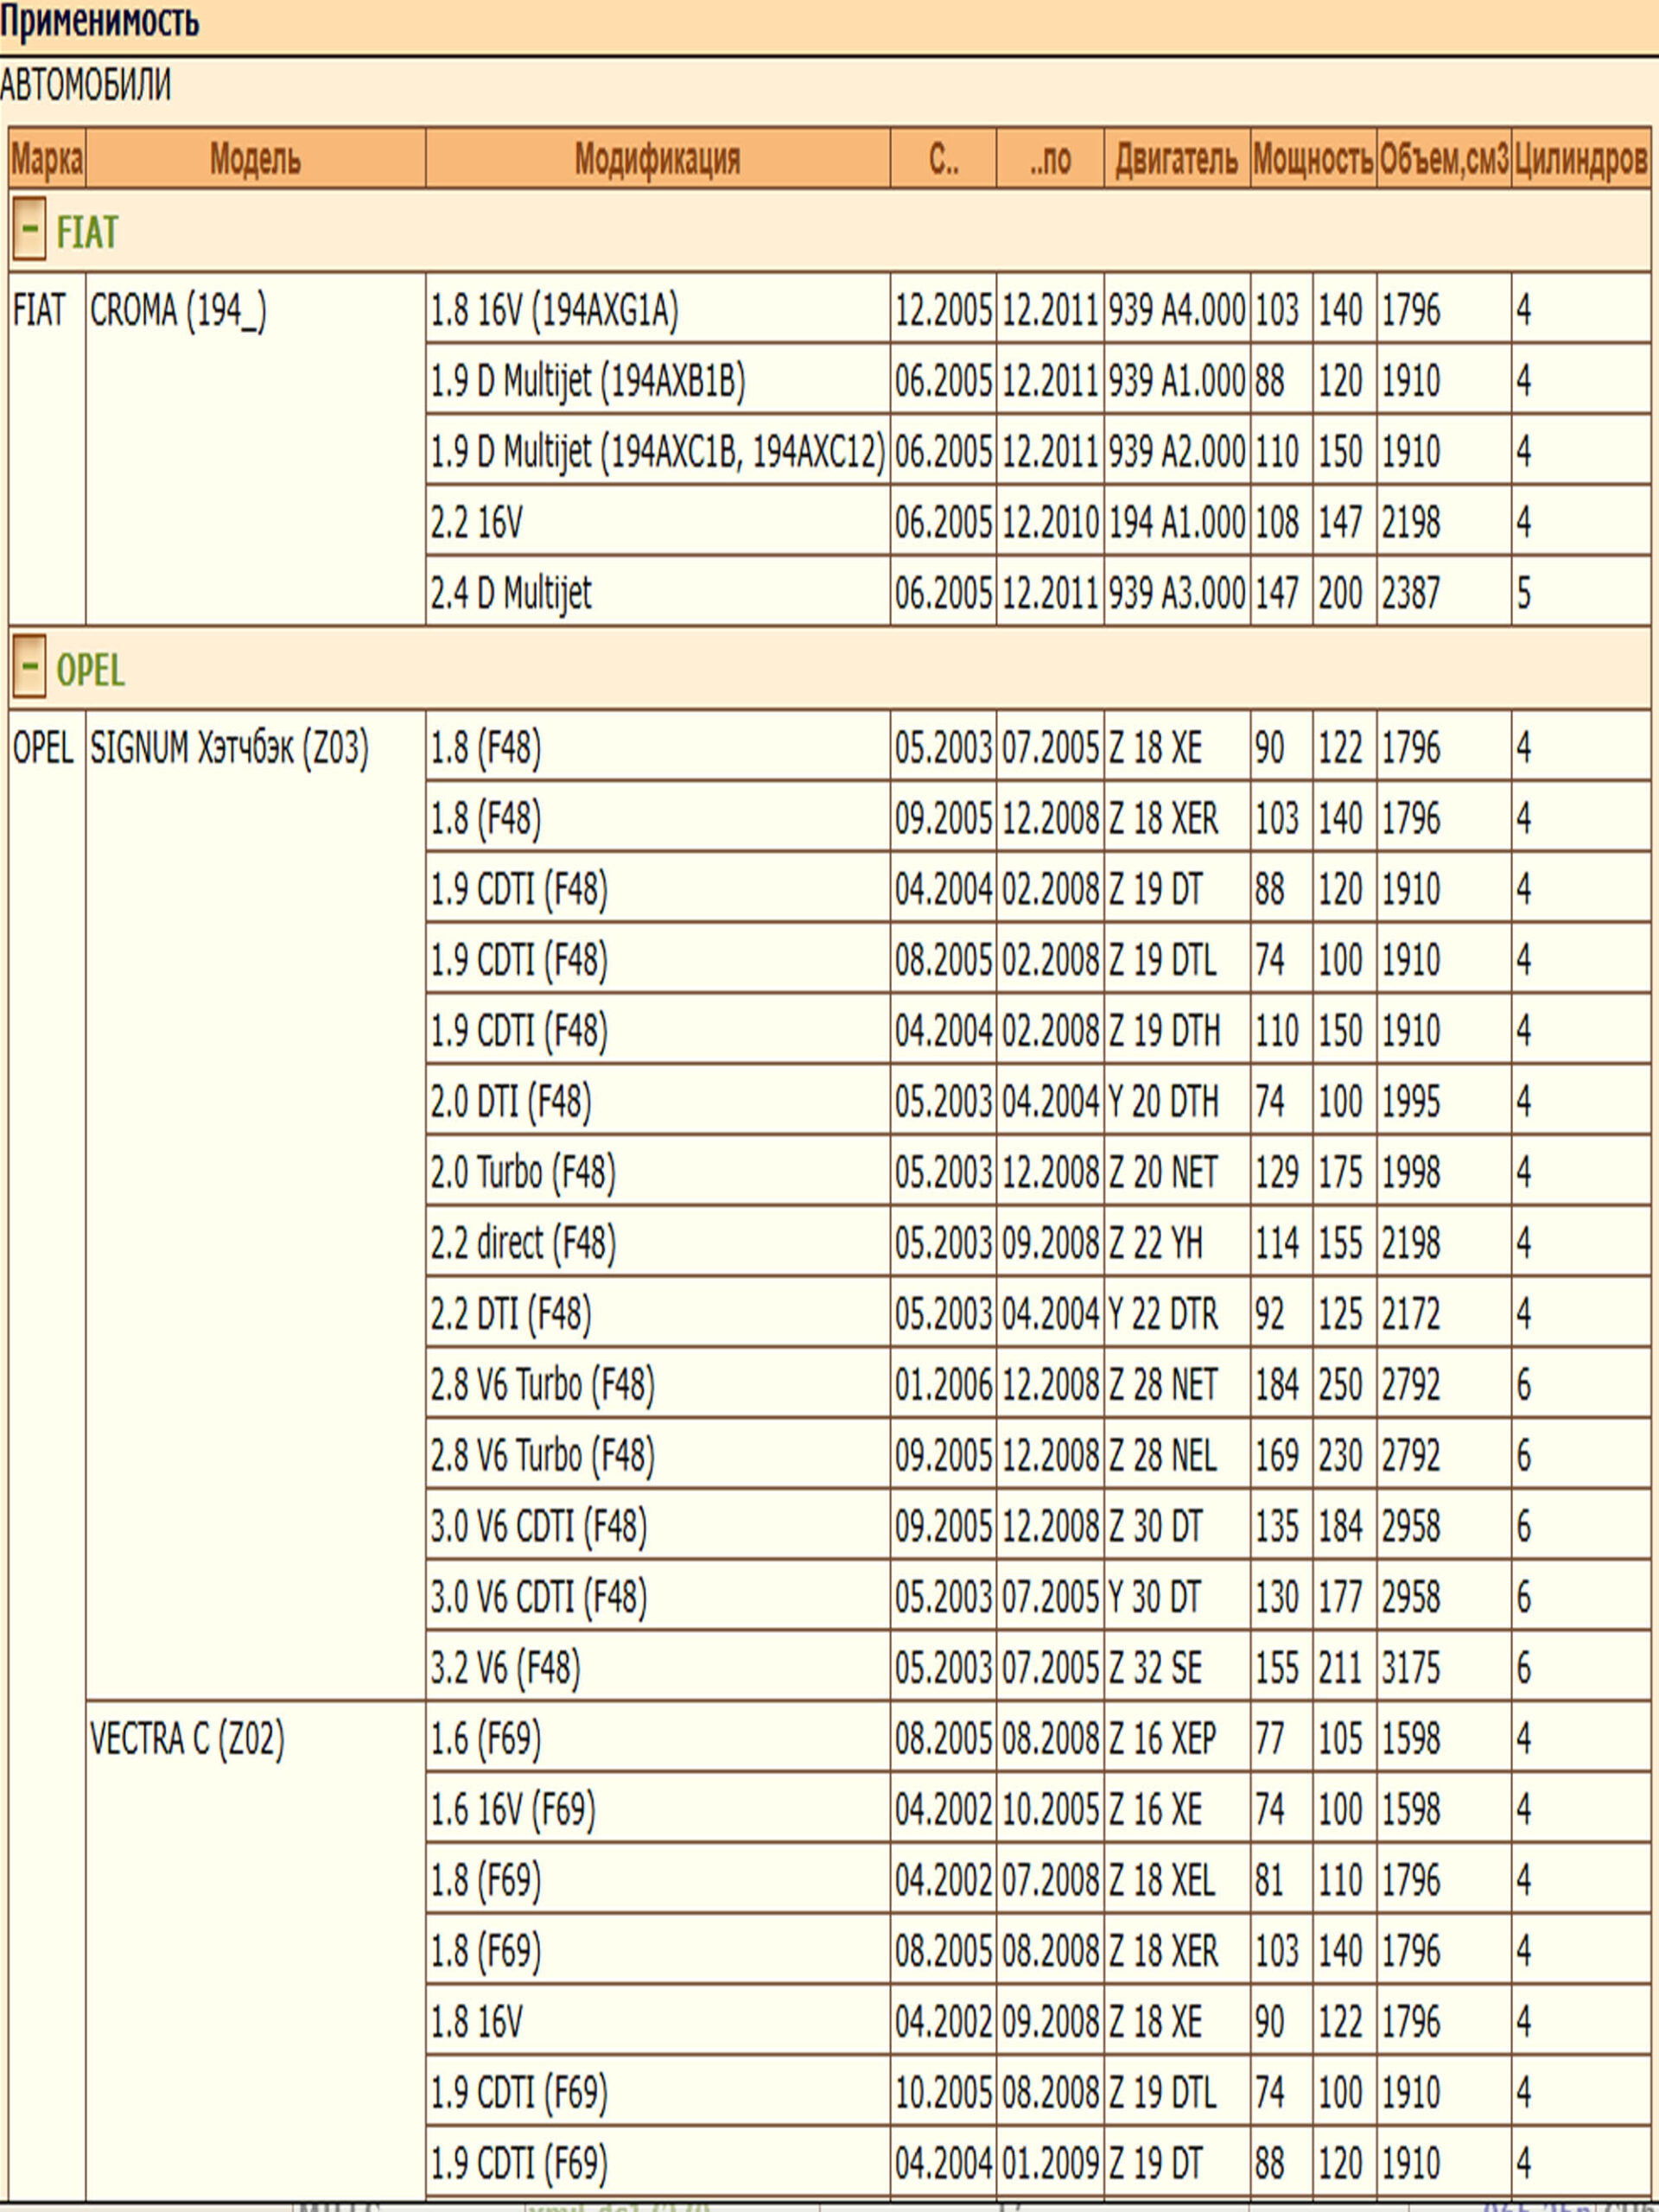This screenshot has width=1659, height=2212.
Task: Click the Двигатель column header
Action: point(1176,159)
